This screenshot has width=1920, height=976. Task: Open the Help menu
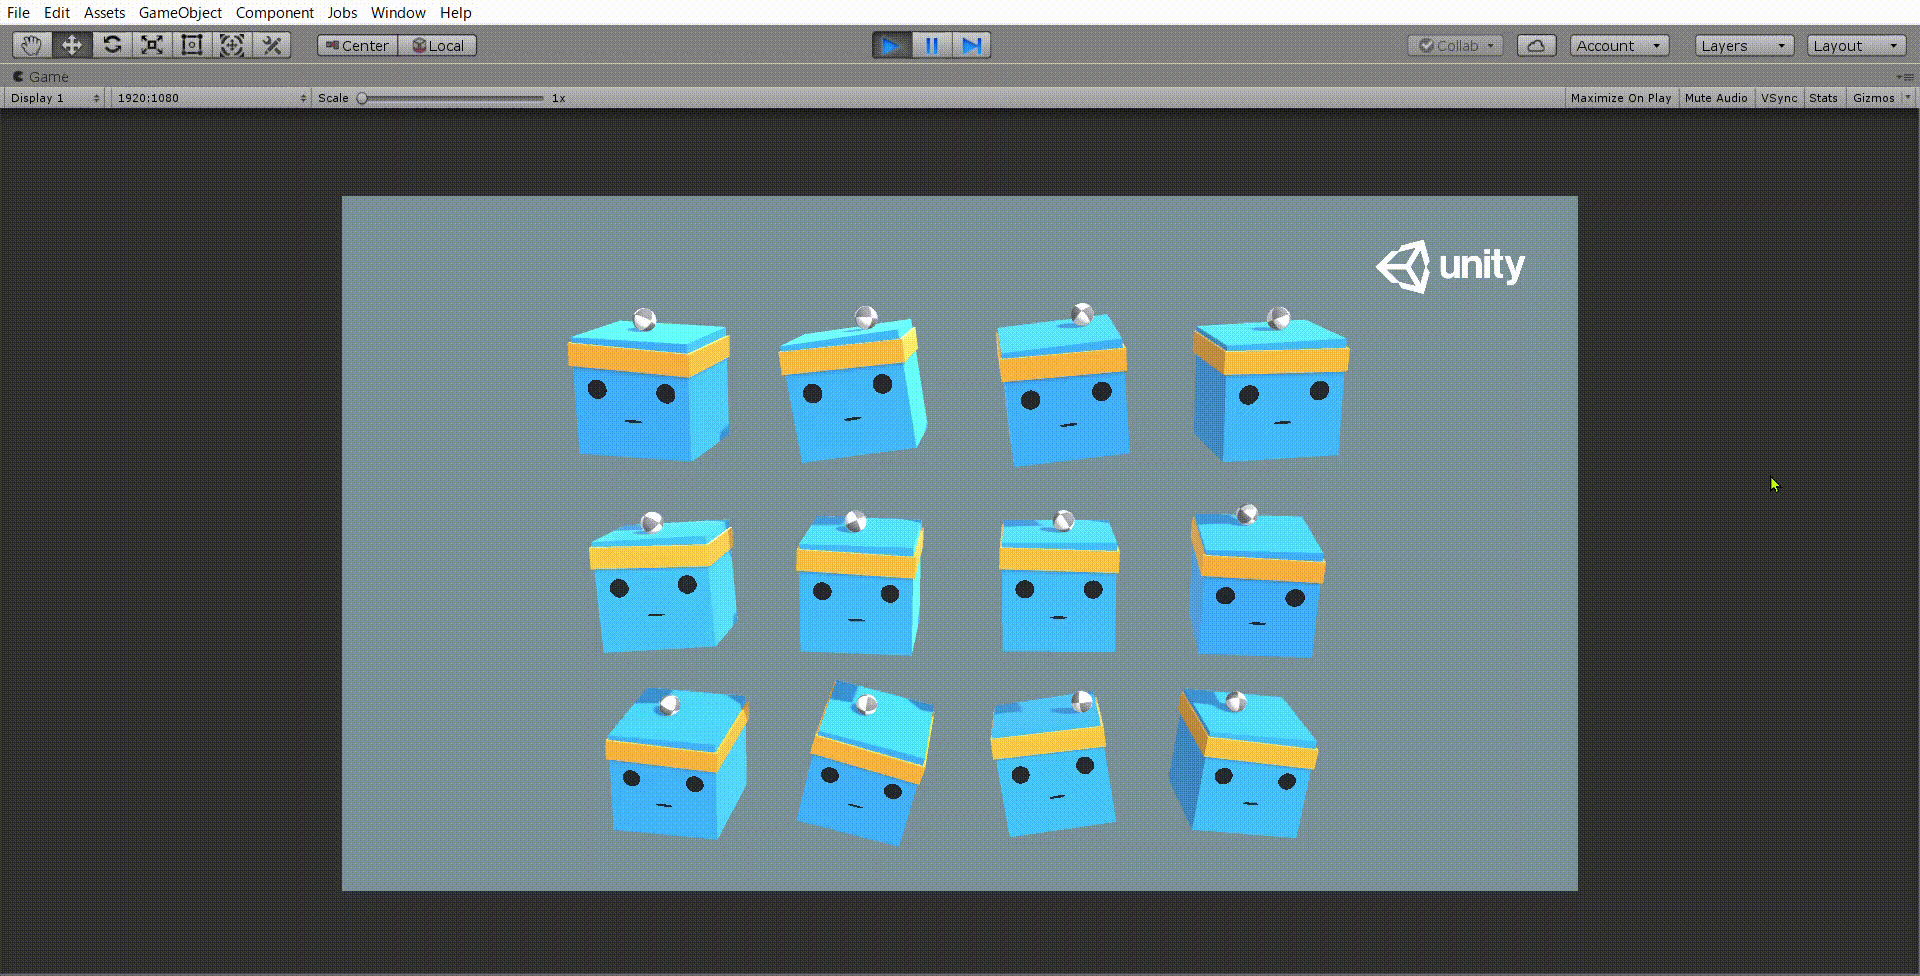[x=455, y=12]
